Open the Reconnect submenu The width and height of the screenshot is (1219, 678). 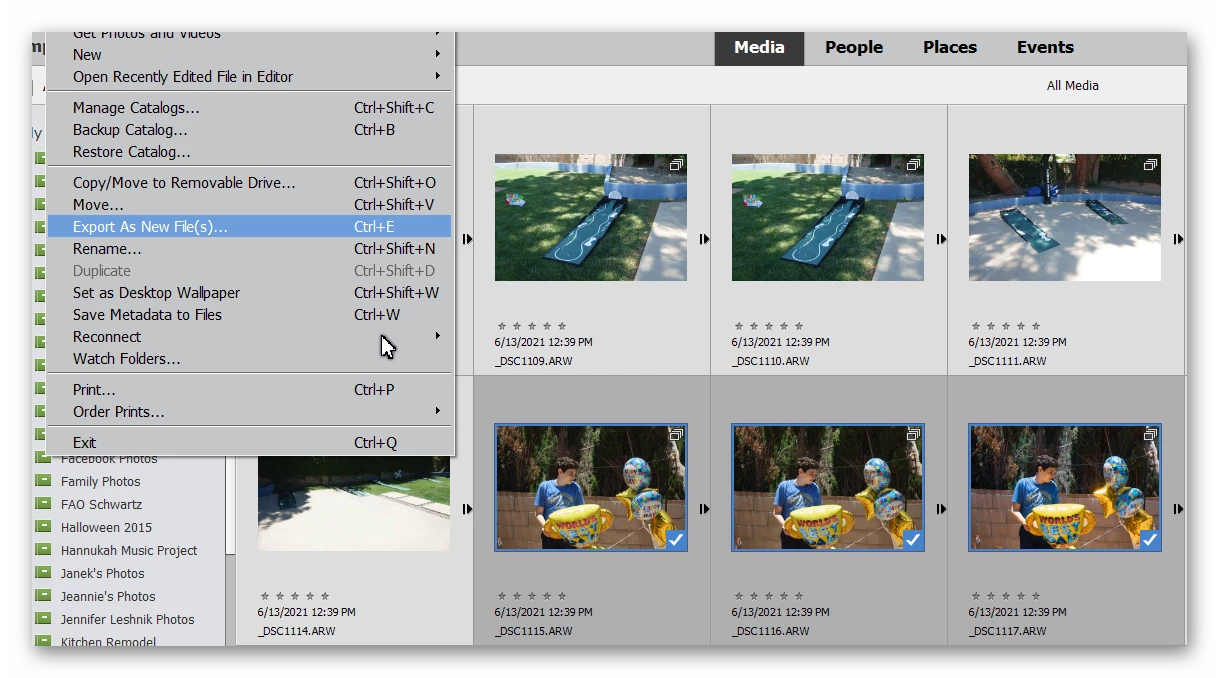coord(249,337)
